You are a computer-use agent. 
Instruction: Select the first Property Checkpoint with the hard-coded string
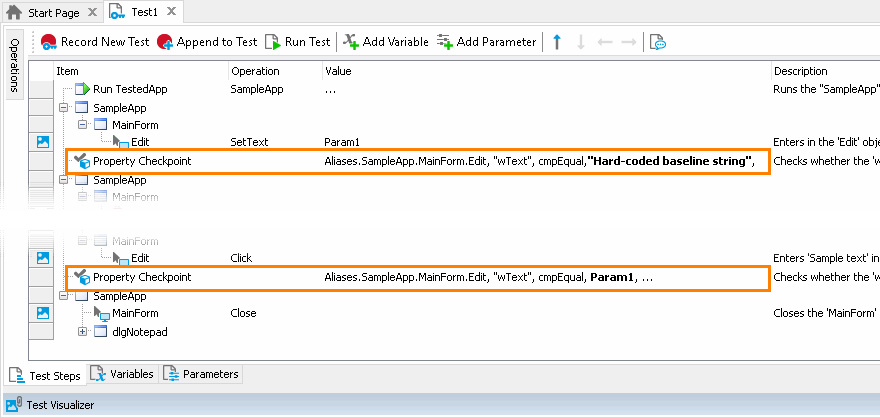[x=418, y=162]
